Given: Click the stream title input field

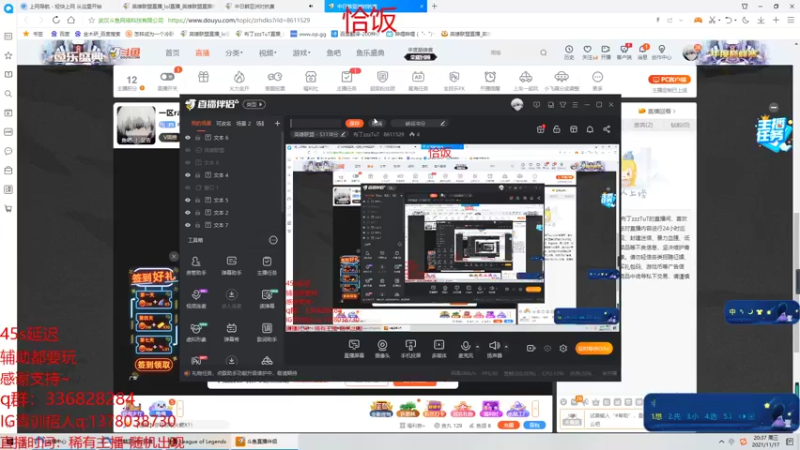Looking at the screenshot, I should pyautogui.click(x=316, y=123).
